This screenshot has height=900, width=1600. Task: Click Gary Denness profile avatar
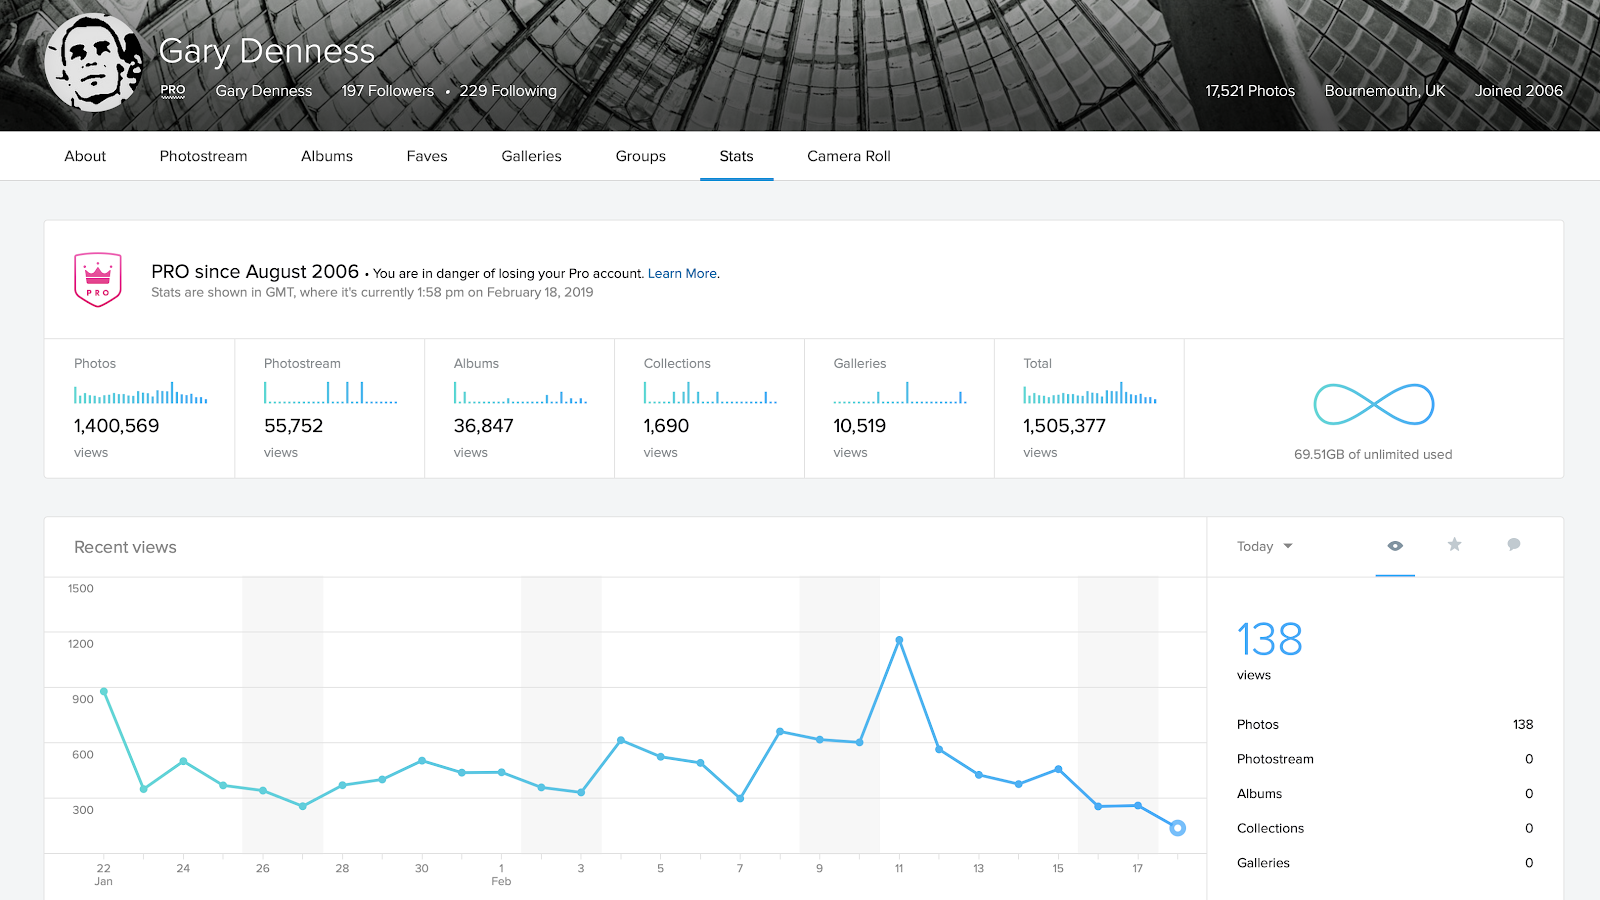(93, 62)
